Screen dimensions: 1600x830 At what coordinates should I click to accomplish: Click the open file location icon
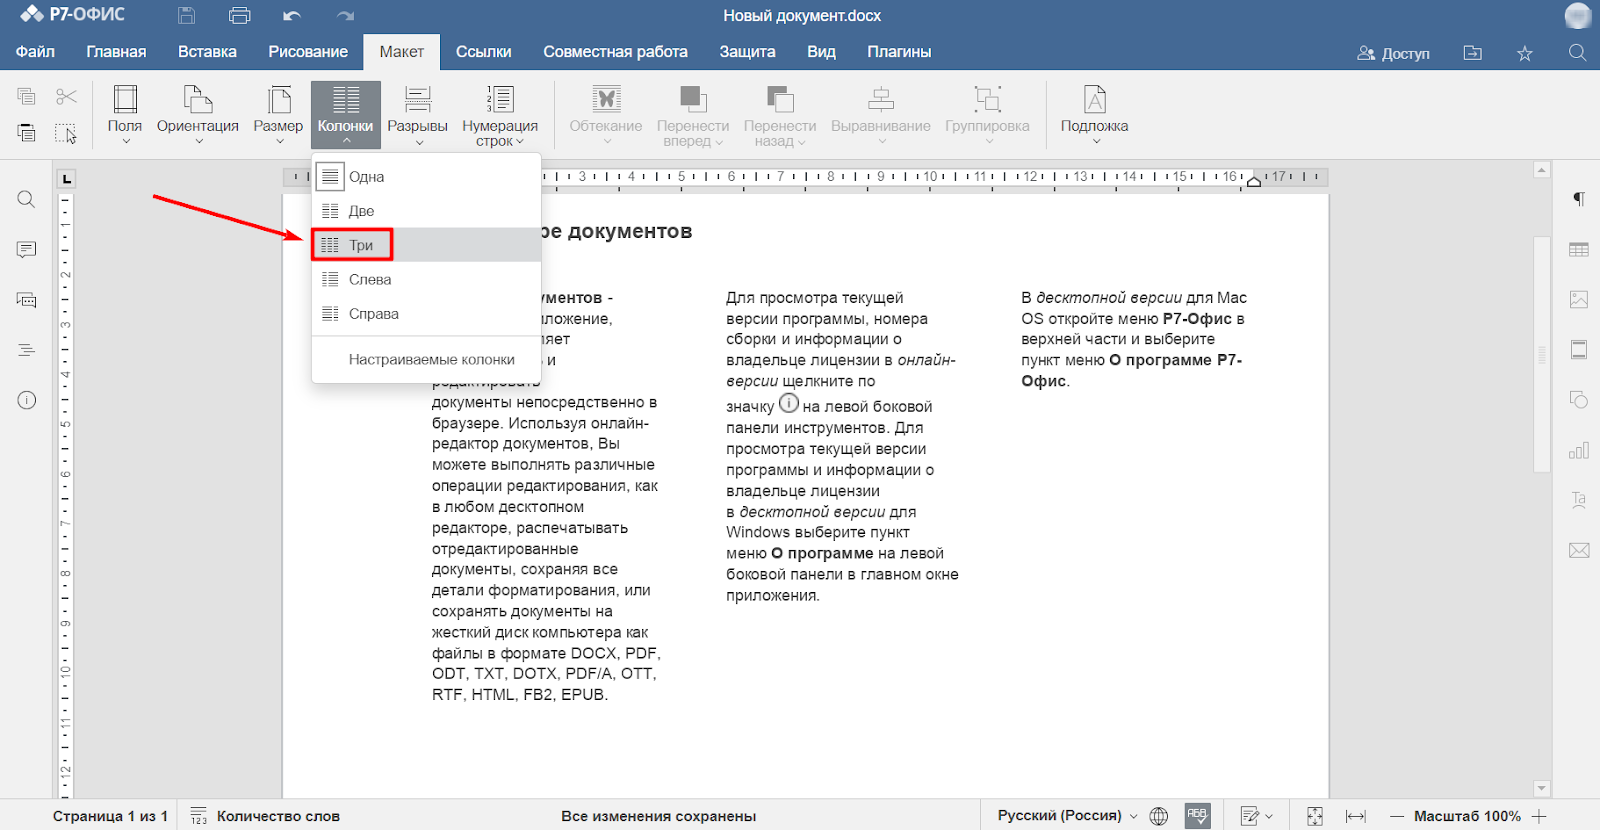click(x=1473, y=53)
